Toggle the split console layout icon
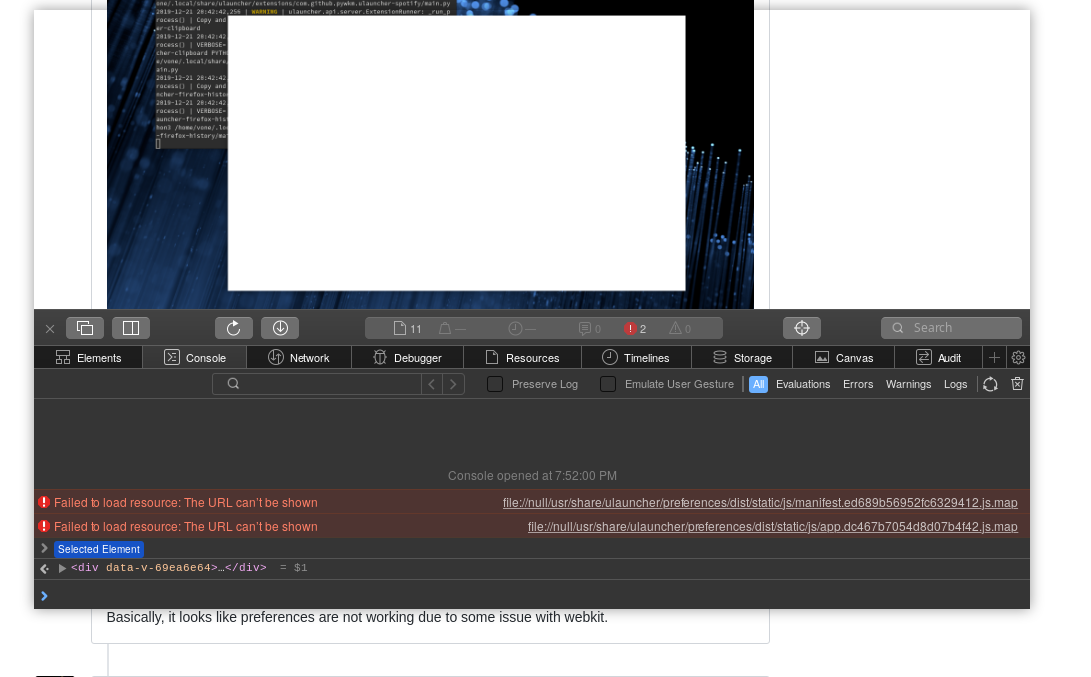 tap(131, 327)
